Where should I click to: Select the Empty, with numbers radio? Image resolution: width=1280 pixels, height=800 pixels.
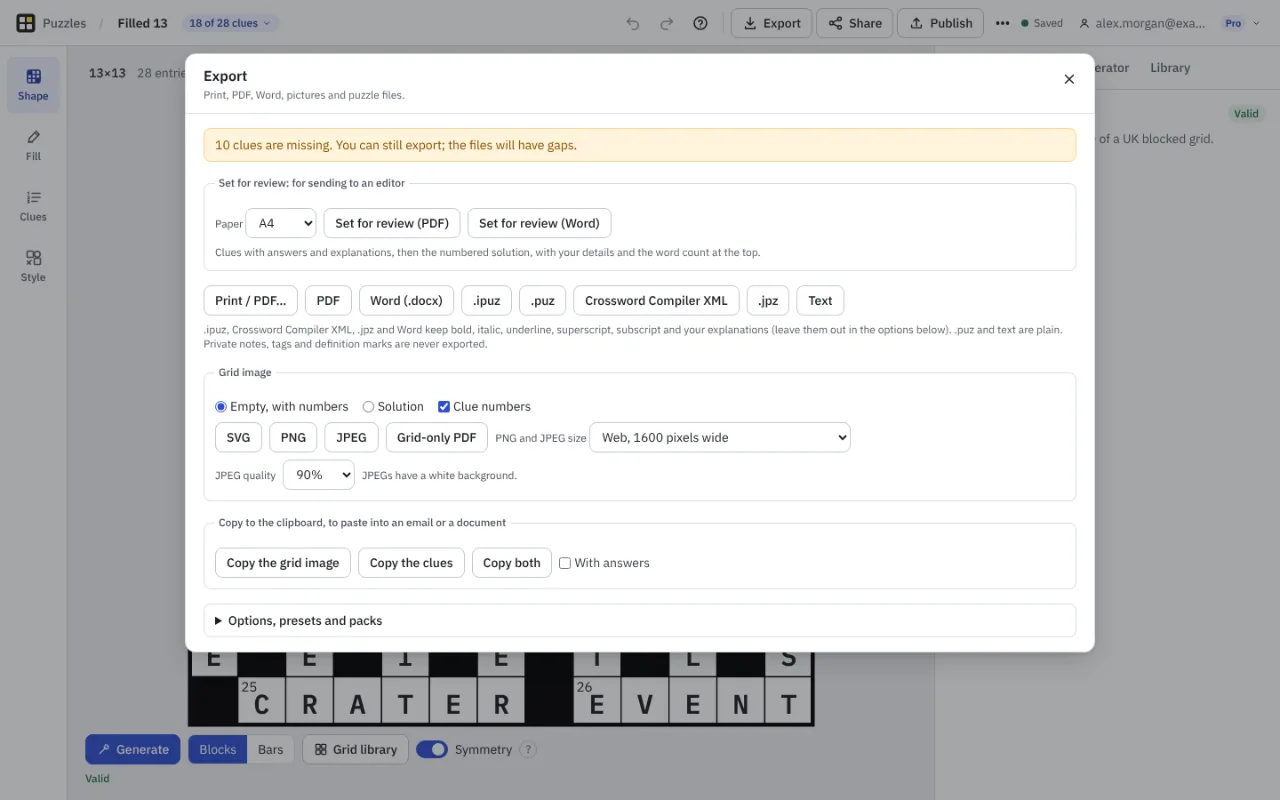[221, 407]
